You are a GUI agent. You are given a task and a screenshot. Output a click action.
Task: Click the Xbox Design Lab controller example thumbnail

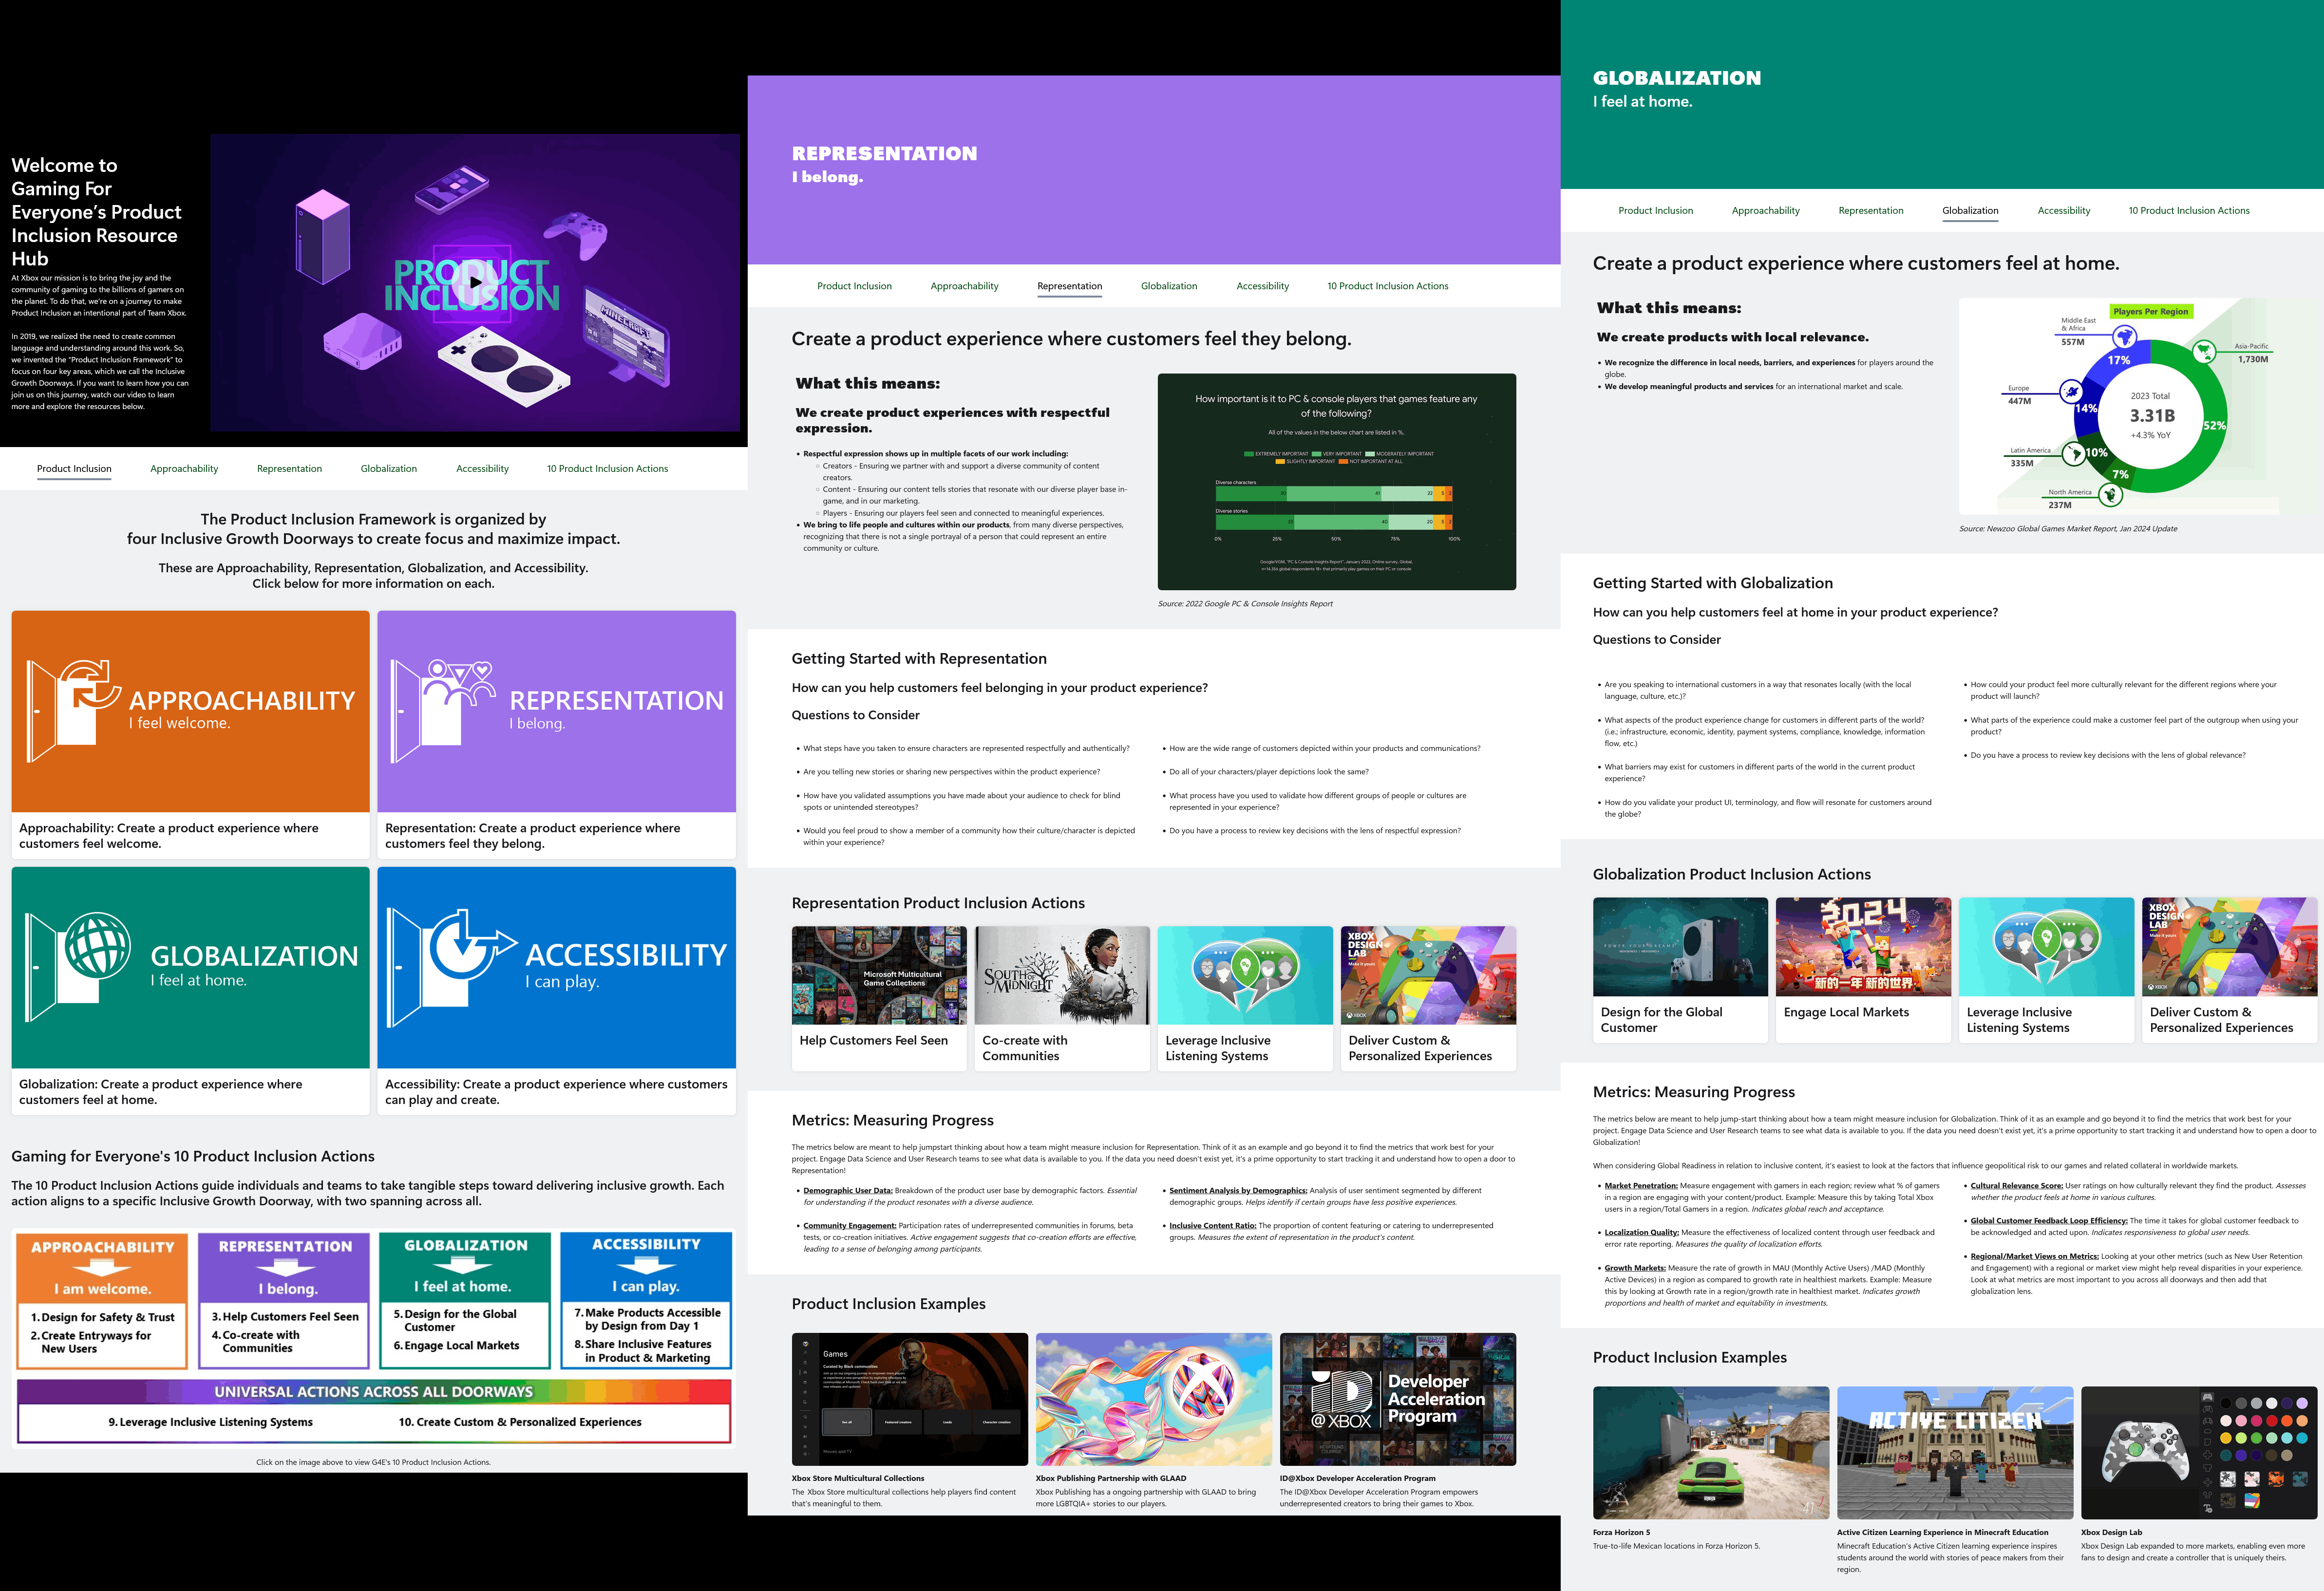(2199, 1453)
